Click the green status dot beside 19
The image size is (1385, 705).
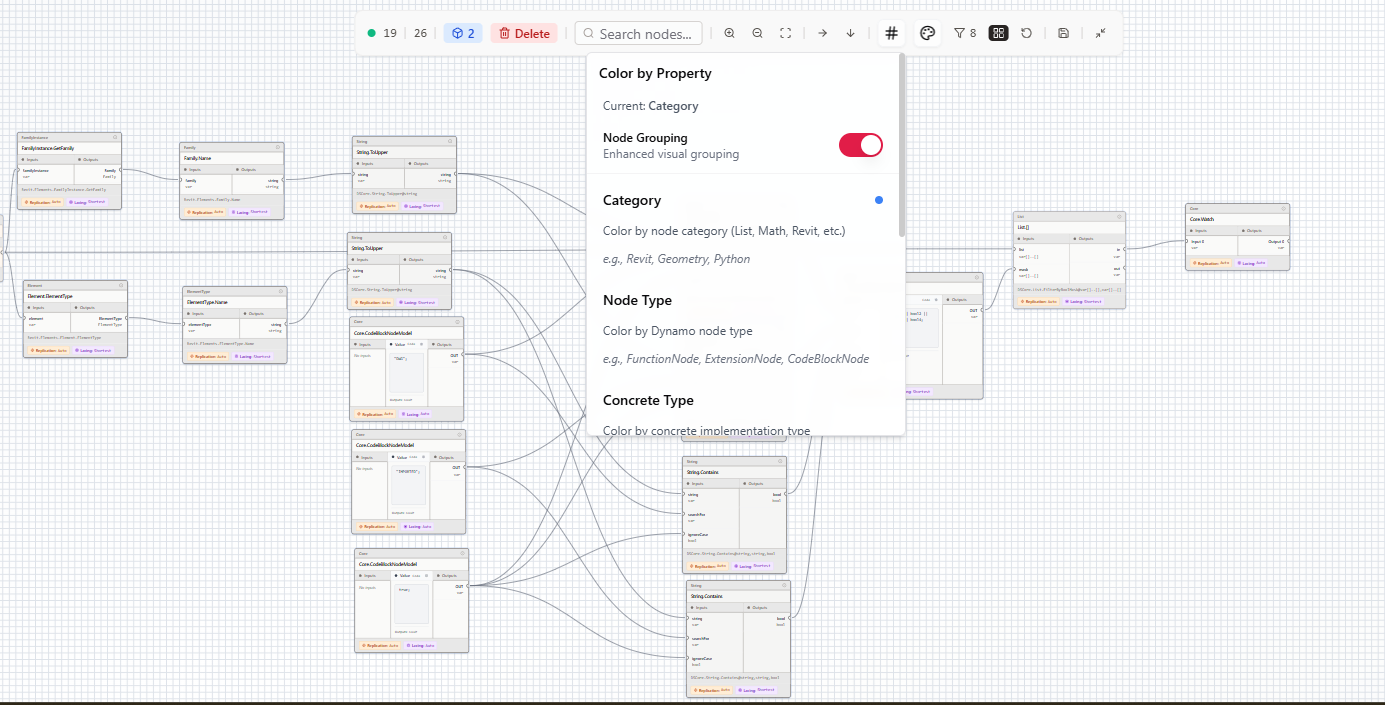372,33
